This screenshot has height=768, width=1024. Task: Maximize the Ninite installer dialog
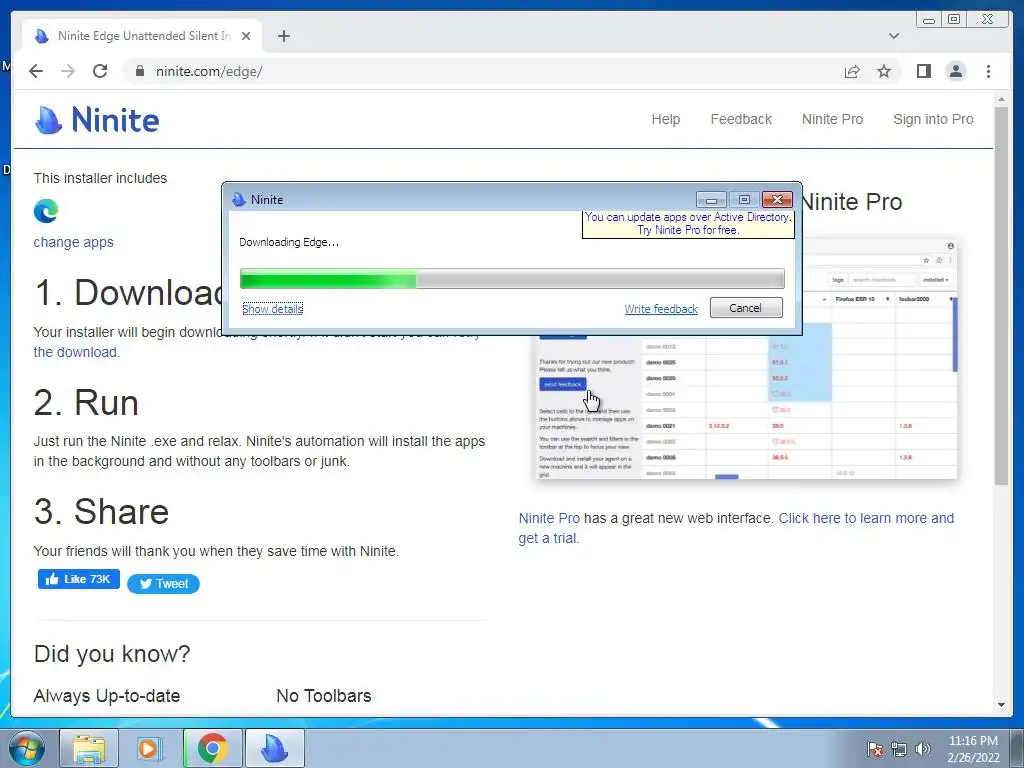744,199
